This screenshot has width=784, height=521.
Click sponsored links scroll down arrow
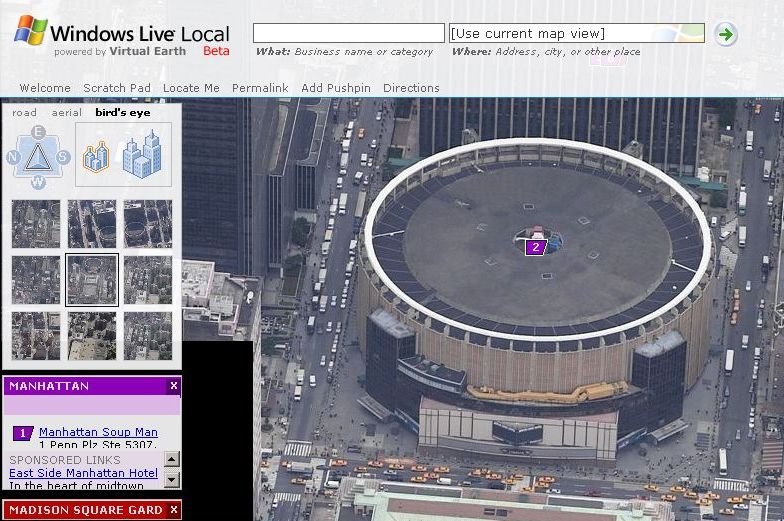(172, 480)
